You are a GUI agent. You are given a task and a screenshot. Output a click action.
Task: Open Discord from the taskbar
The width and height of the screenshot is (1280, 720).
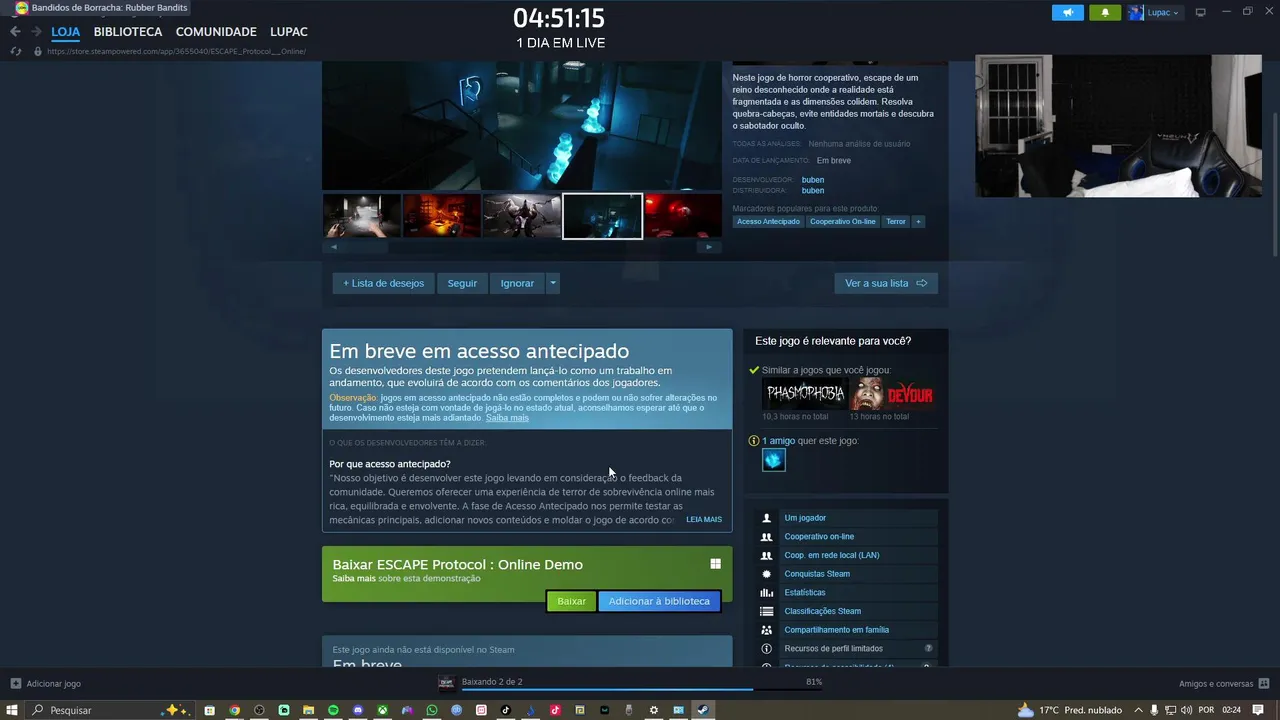coord(358,710)
